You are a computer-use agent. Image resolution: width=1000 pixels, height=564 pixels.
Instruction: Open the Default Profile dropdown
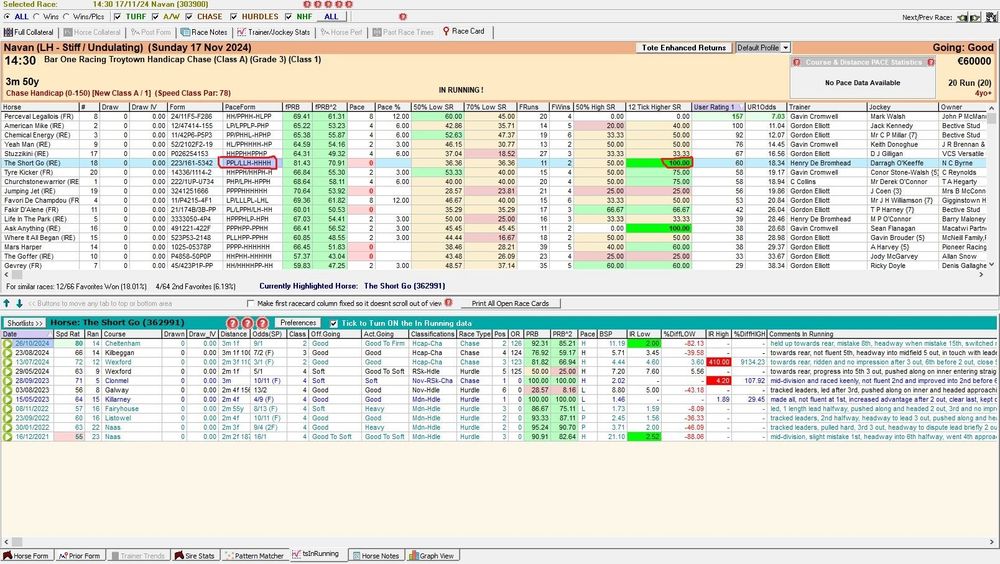pos(785,48)
